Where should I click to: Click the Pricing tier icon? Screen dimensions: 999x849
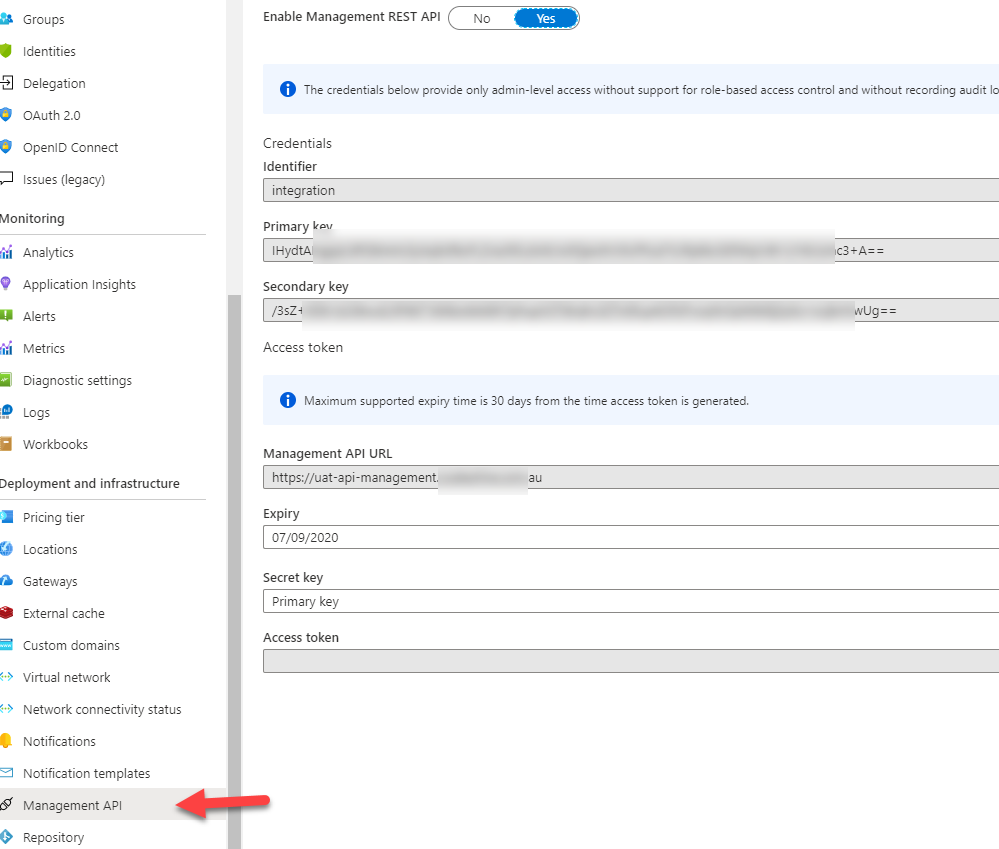(x=6, y=518)
